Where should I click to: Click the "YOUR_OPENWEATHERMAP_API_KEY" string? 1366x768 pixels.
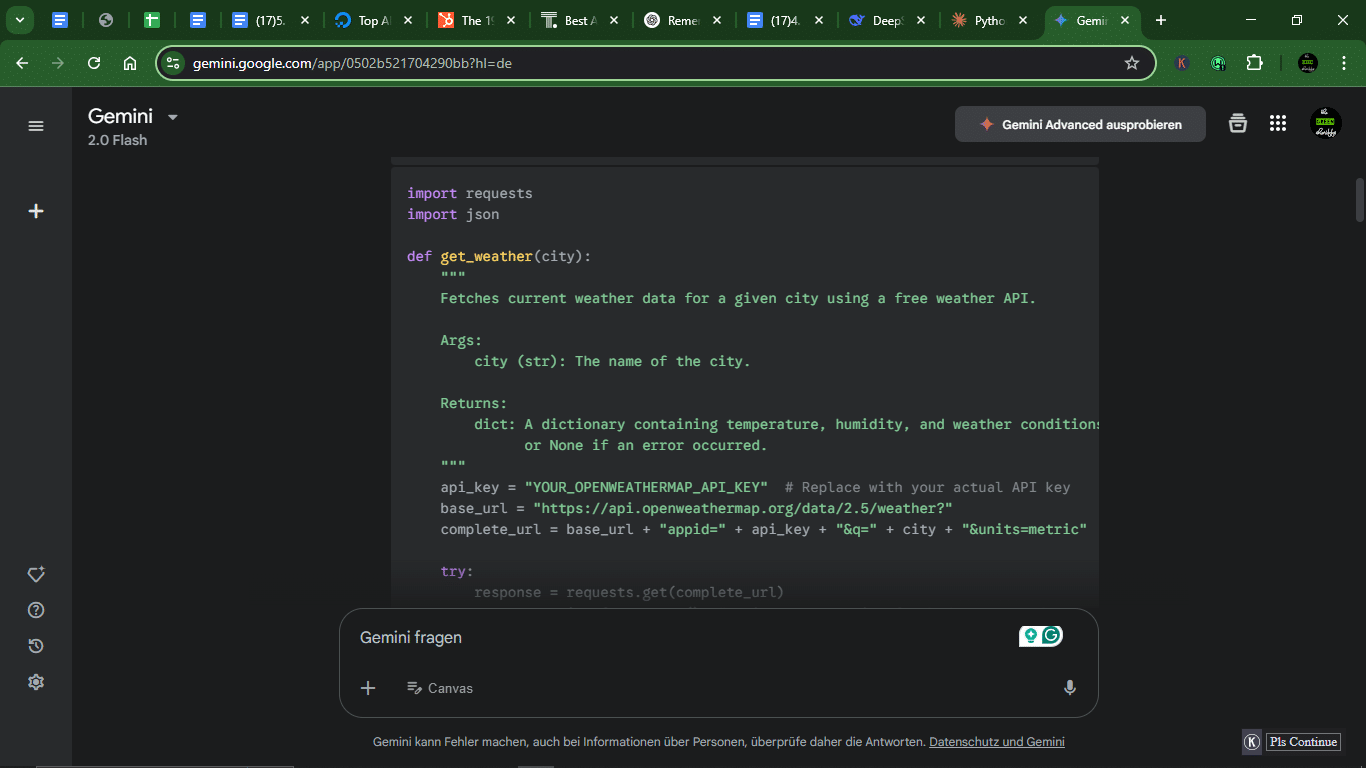point(646,487)
